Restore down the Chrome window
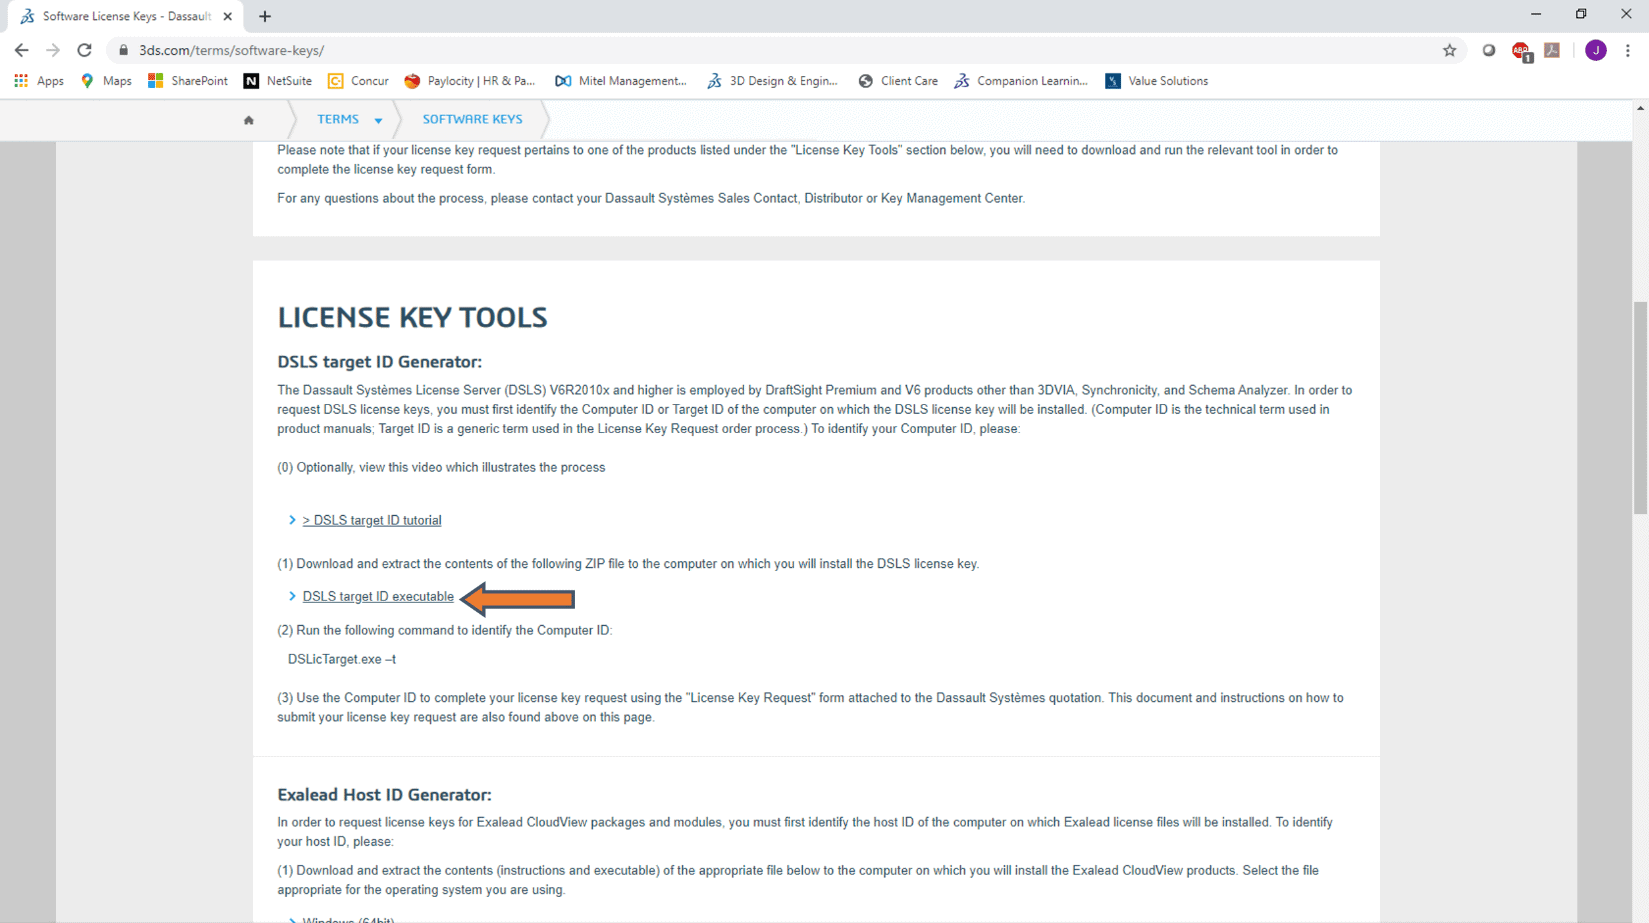Viewport: 1649px width, 923px height. tap(1581, 14)
